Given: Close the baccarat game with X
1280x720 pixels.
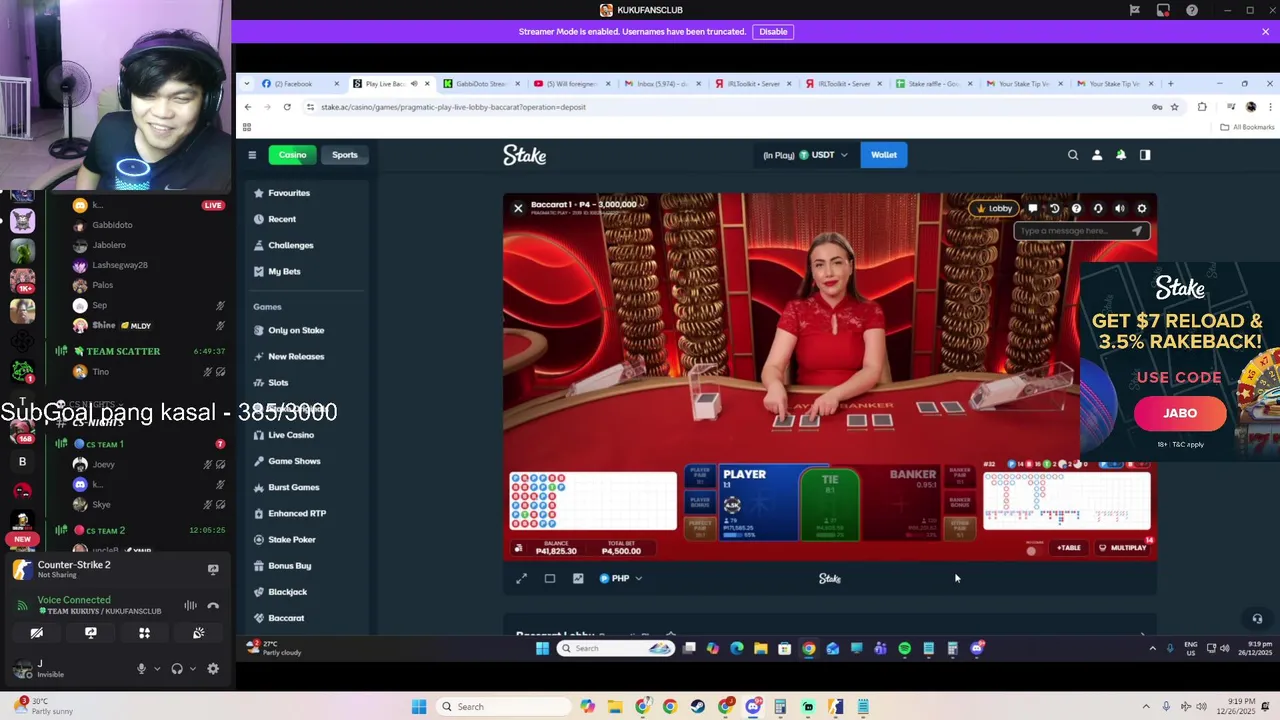Looking at the screenshot, I should coord(518,208).
